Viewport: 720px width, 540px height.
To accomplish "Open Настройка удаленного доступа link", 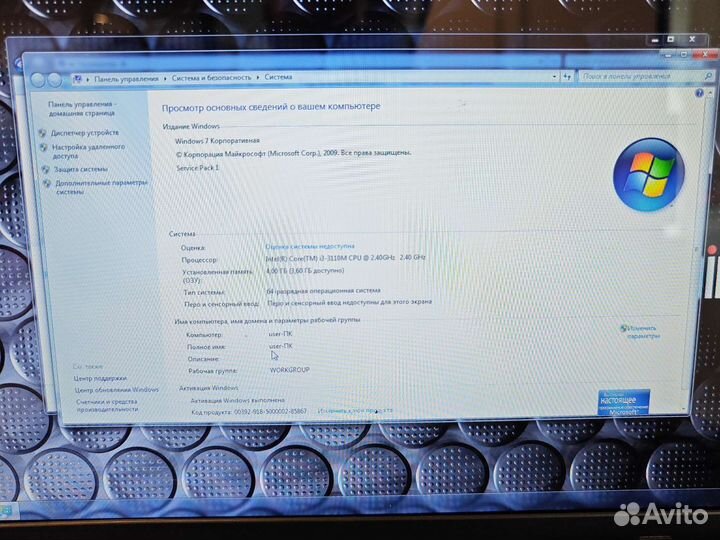I will coord(88,151).
